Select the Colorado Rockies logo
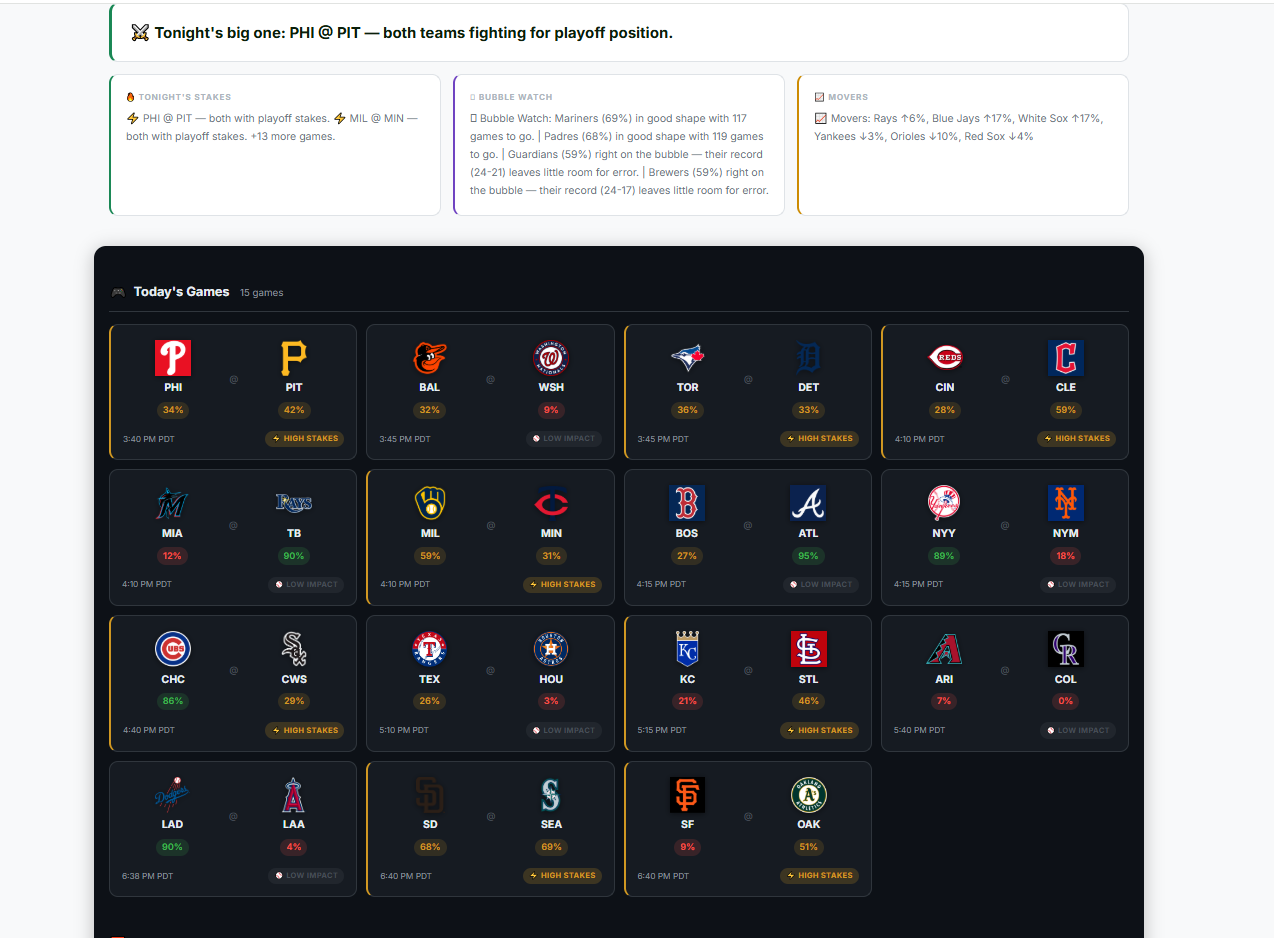This screenshot has width=1274, height=938. click(x=1066, y=650)
